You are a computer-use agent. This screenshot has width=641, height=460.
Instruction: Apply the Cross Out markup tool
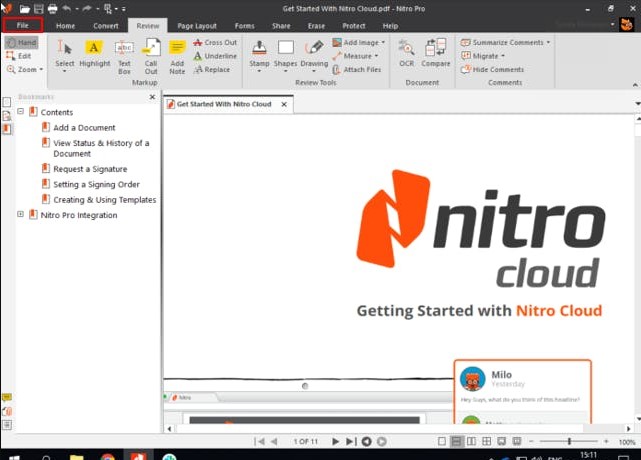coord(215,43)
